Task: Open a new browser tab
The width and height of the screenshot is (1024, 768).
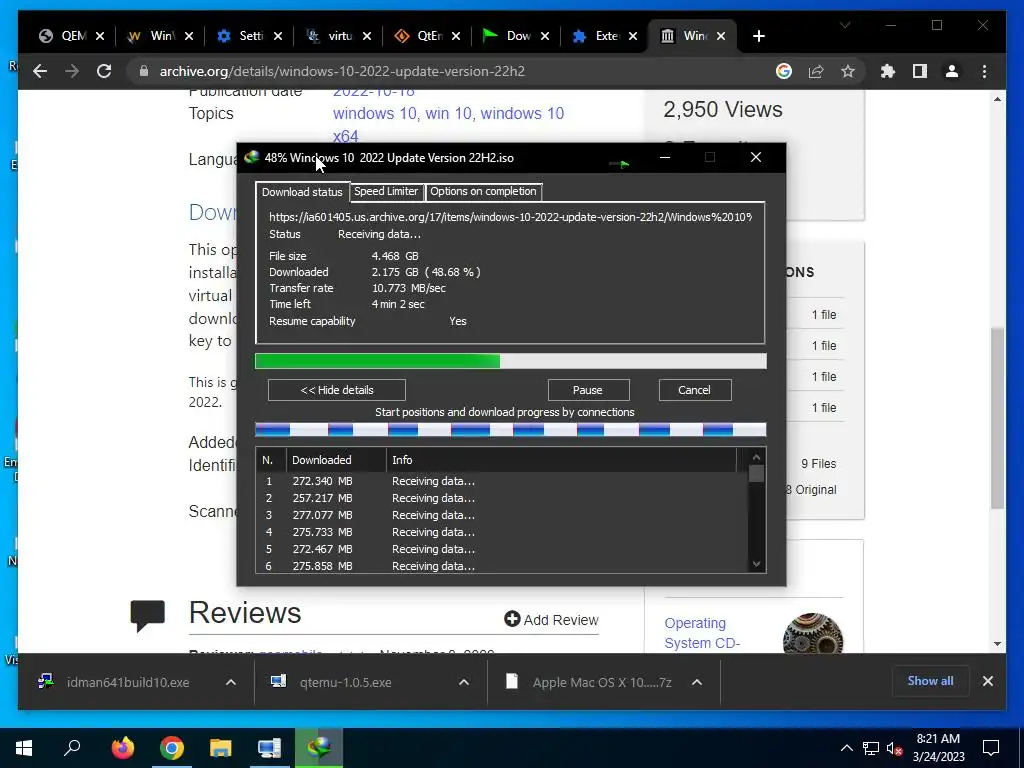Action: (758, 36)
